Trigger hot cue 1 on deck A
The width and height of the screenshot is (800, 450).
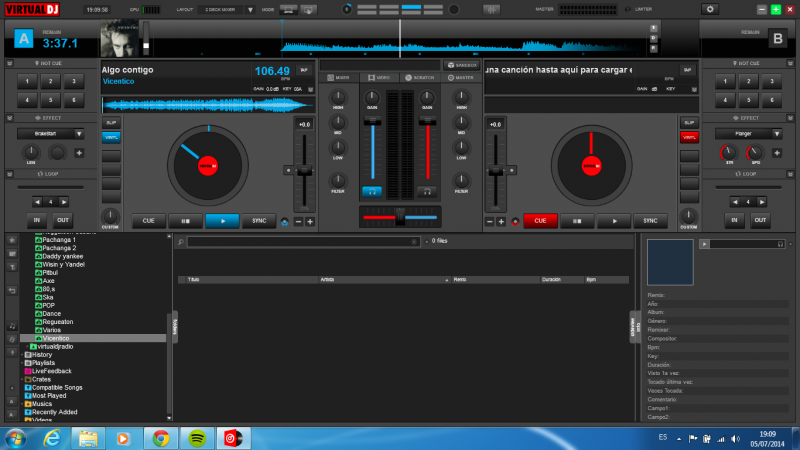point(27,81)
